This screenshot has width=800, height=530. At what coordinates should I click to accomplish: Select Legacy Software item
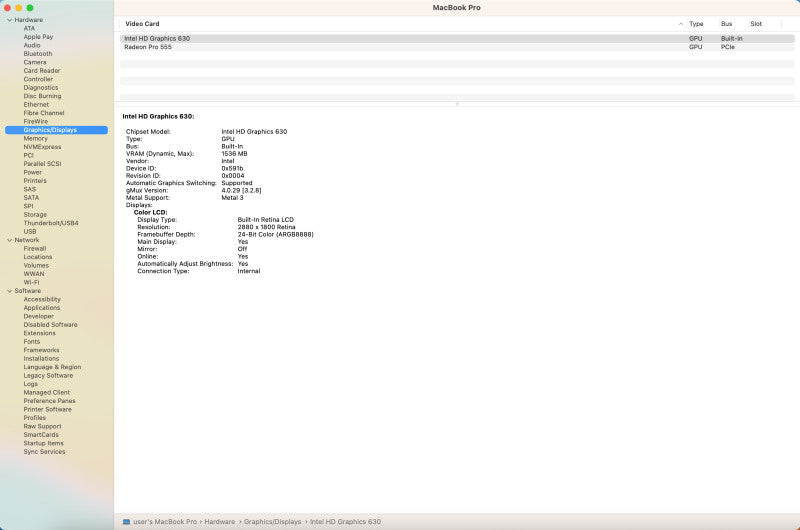point(48,376)
